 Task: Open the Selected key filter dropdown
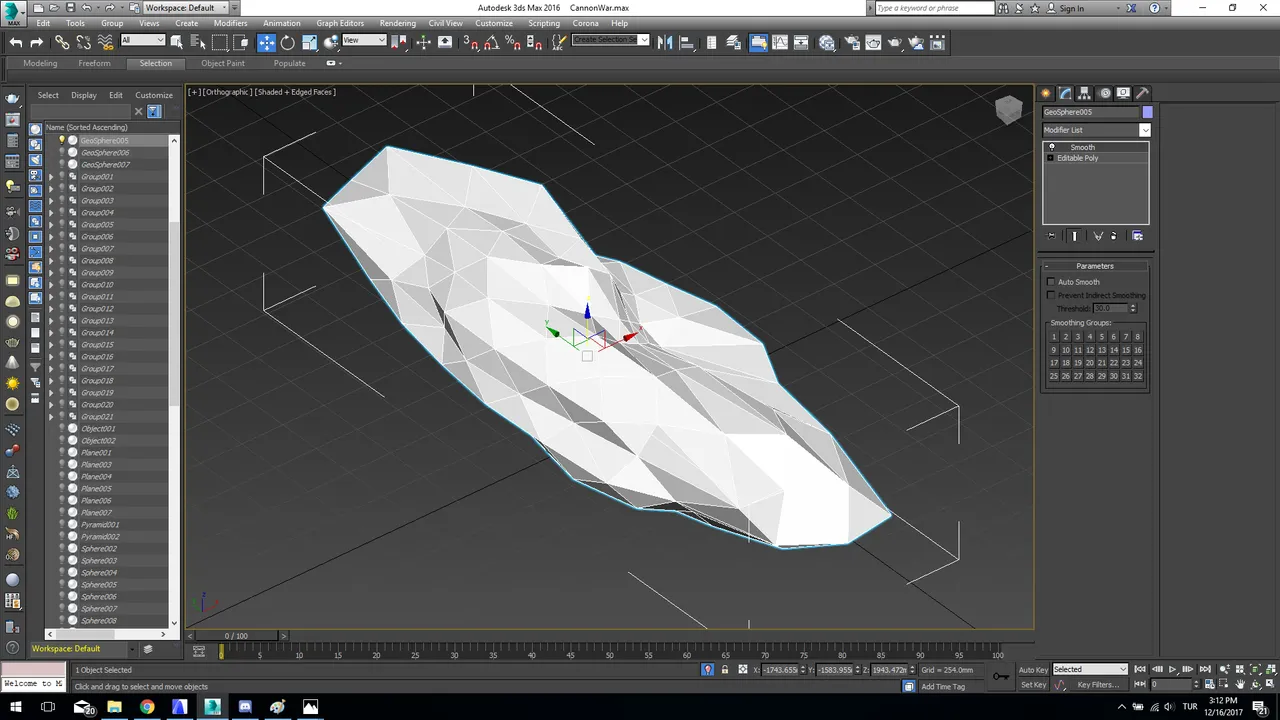1090,669
